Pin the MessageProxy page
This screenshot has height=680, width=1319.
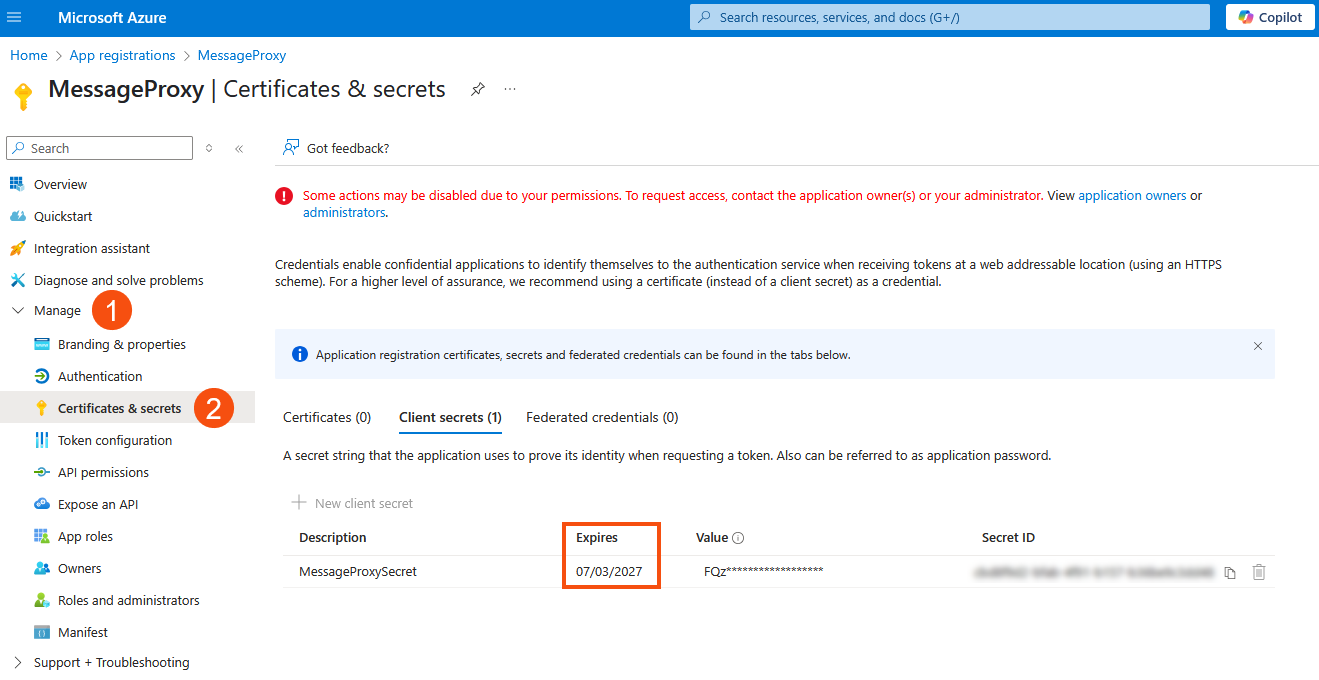[x=478, y=89]
